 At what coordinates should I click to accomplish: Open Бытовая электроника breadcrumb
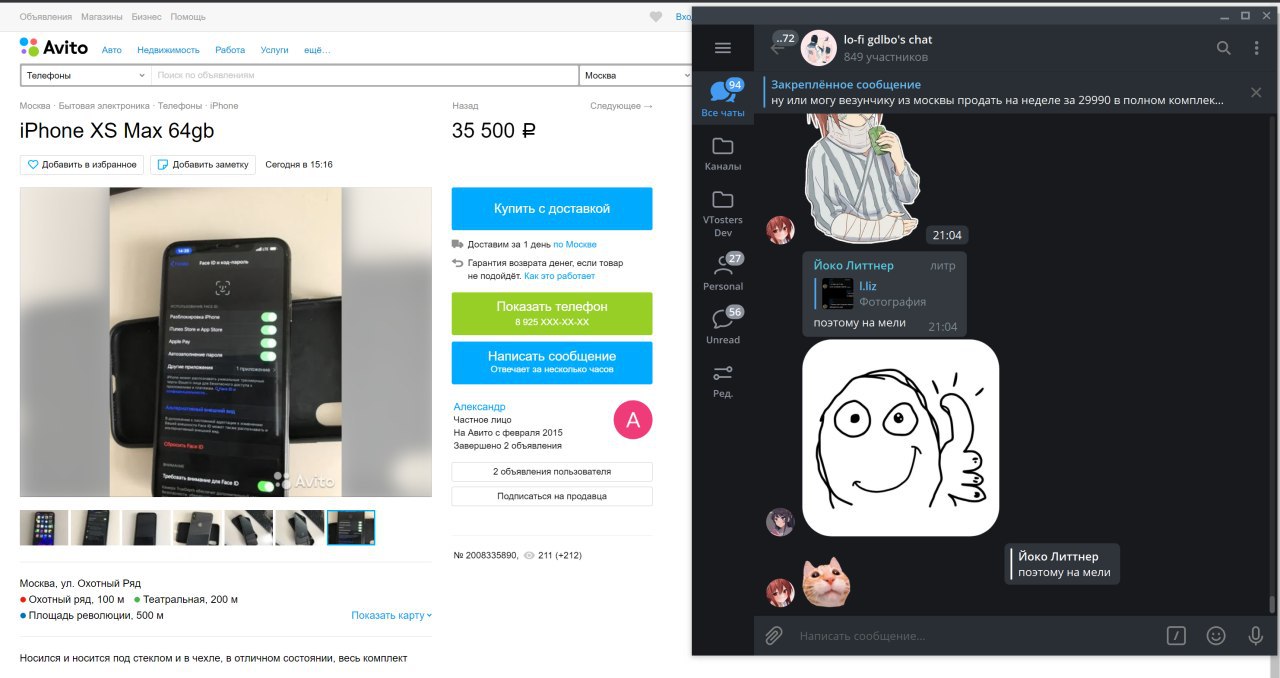(x=104, y=106)
